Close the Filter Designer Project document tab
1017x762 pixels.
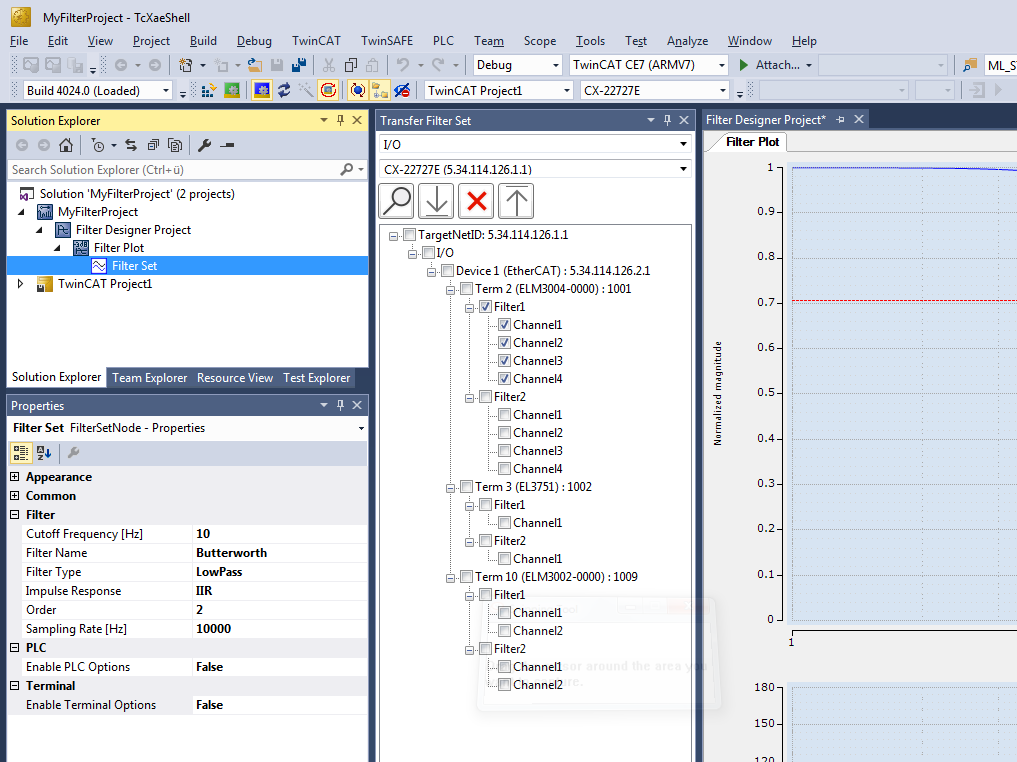(x=859, y=119)
